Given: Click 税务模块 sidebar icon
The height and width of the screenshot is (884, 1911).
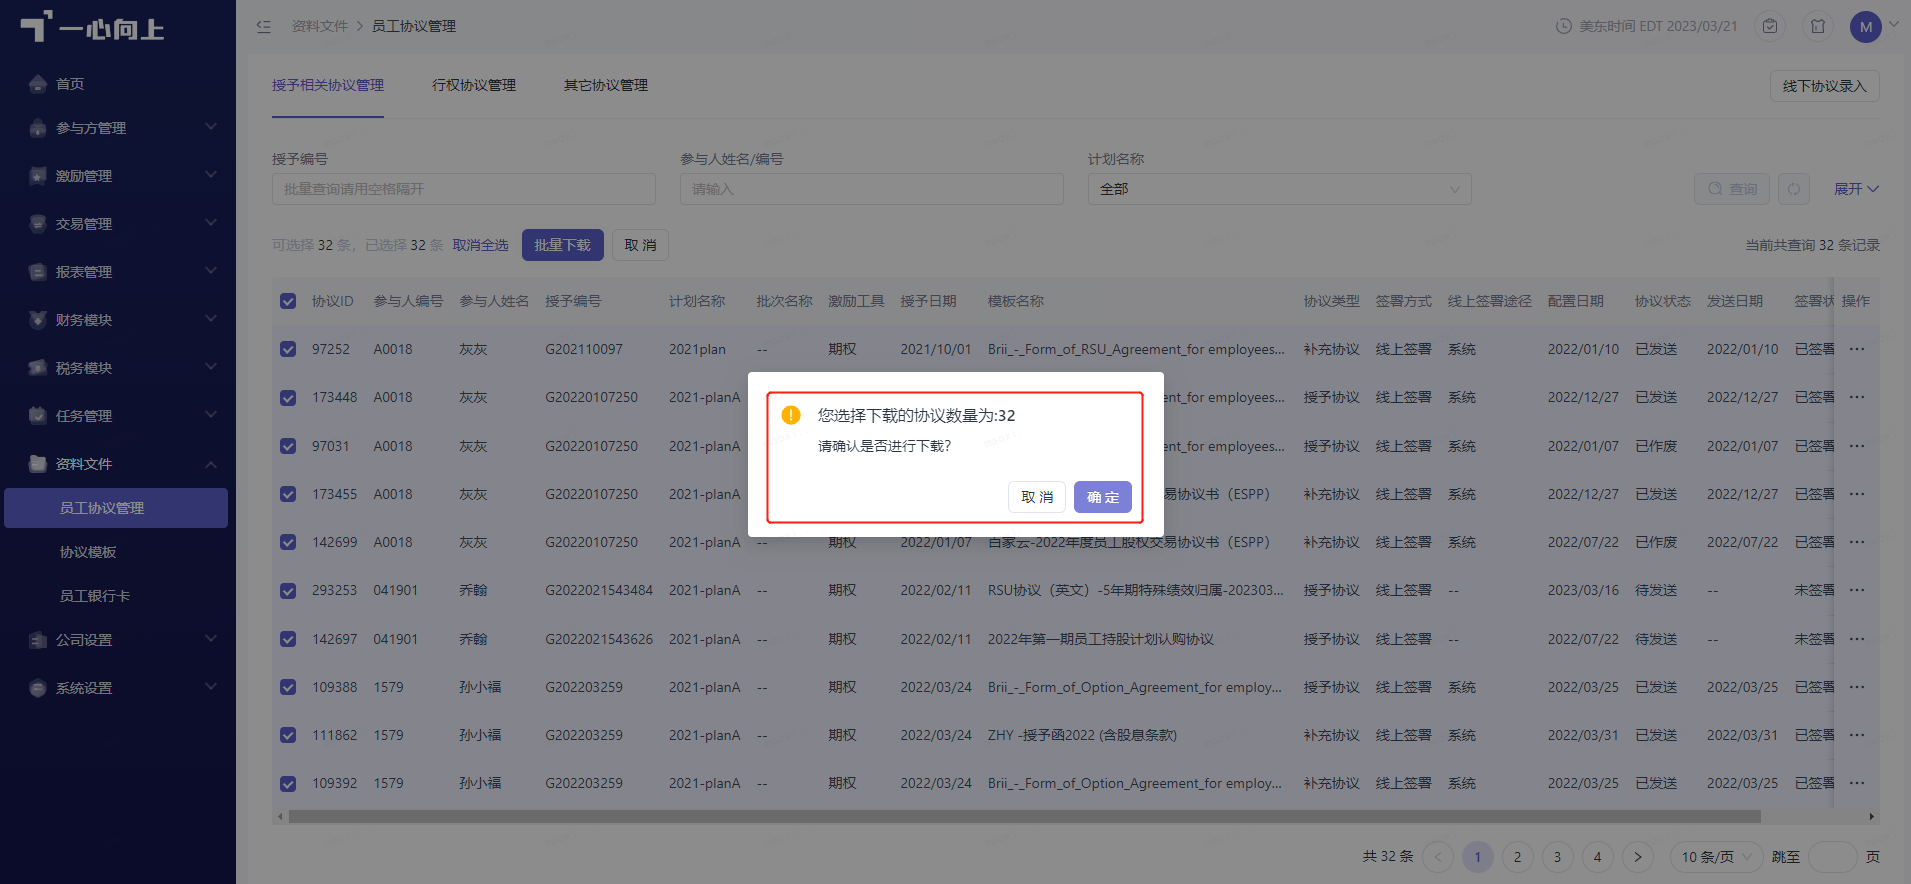Looking at the screenshot, I should [x=38, y=368].
